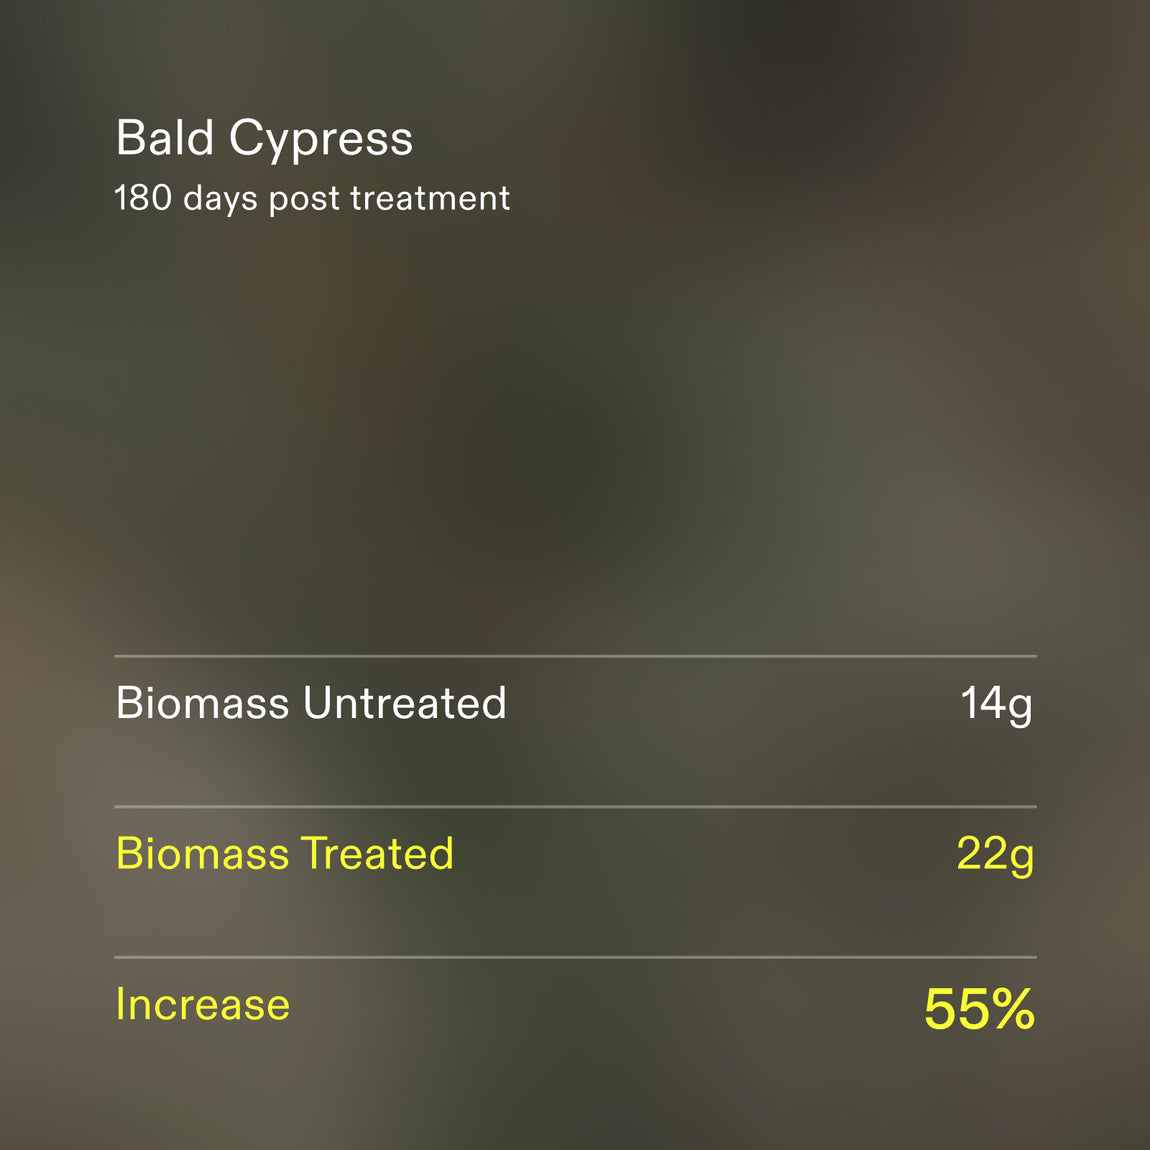1150x1150 pixels.
Task: Click the word Bald in title
Action: pyautogui.click(x=165, y=137)
